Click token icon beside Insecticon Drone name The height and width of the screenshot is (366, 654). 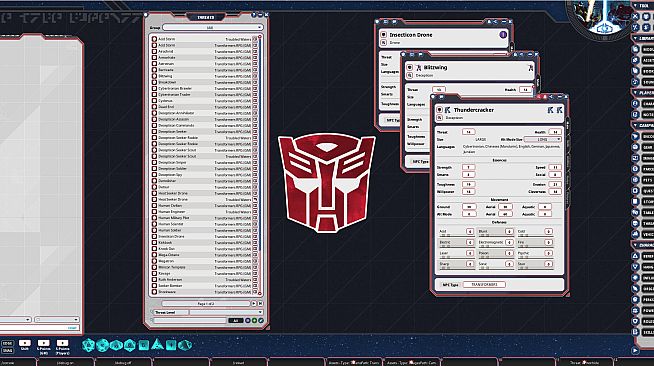pos(384,35)
